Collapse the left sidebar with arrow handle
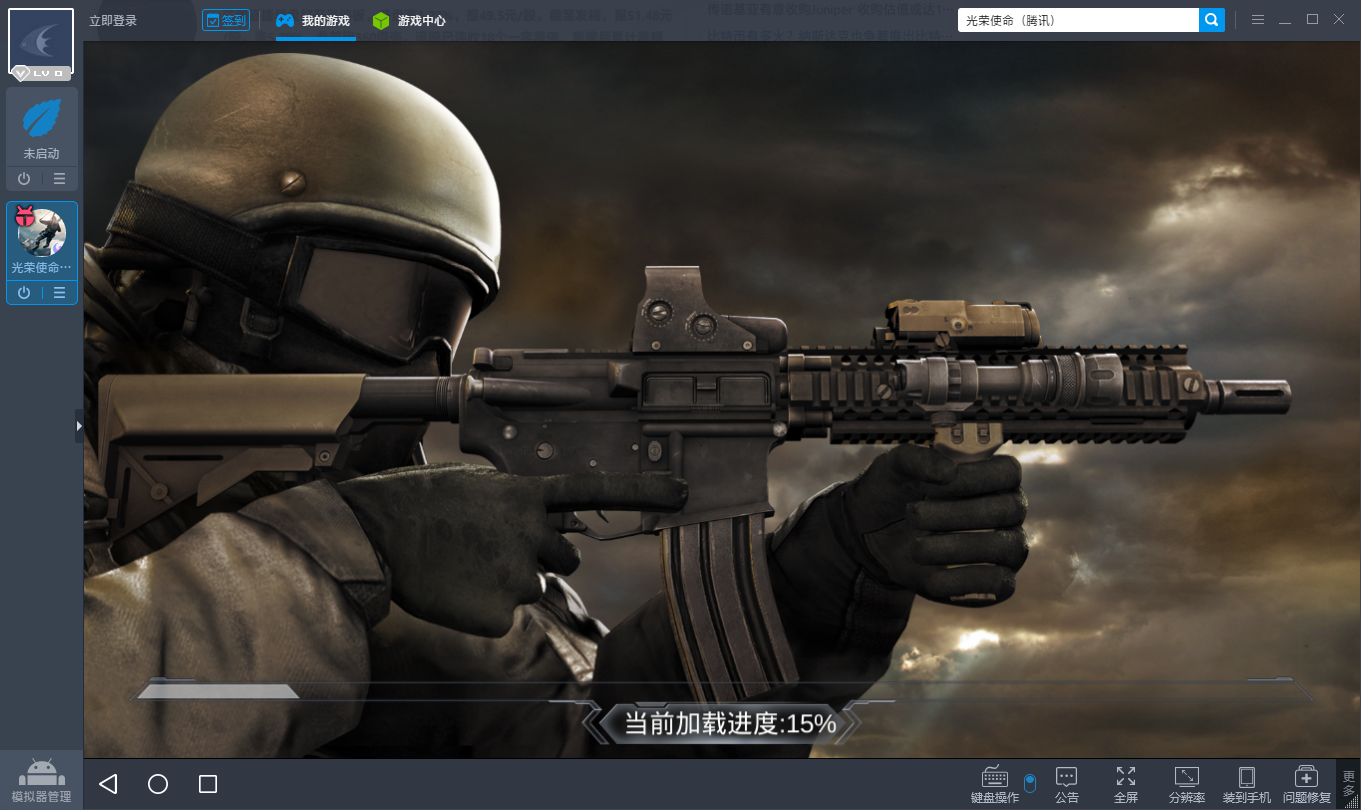The height and width of the screenshot is (810, 1361). point(79,425)
